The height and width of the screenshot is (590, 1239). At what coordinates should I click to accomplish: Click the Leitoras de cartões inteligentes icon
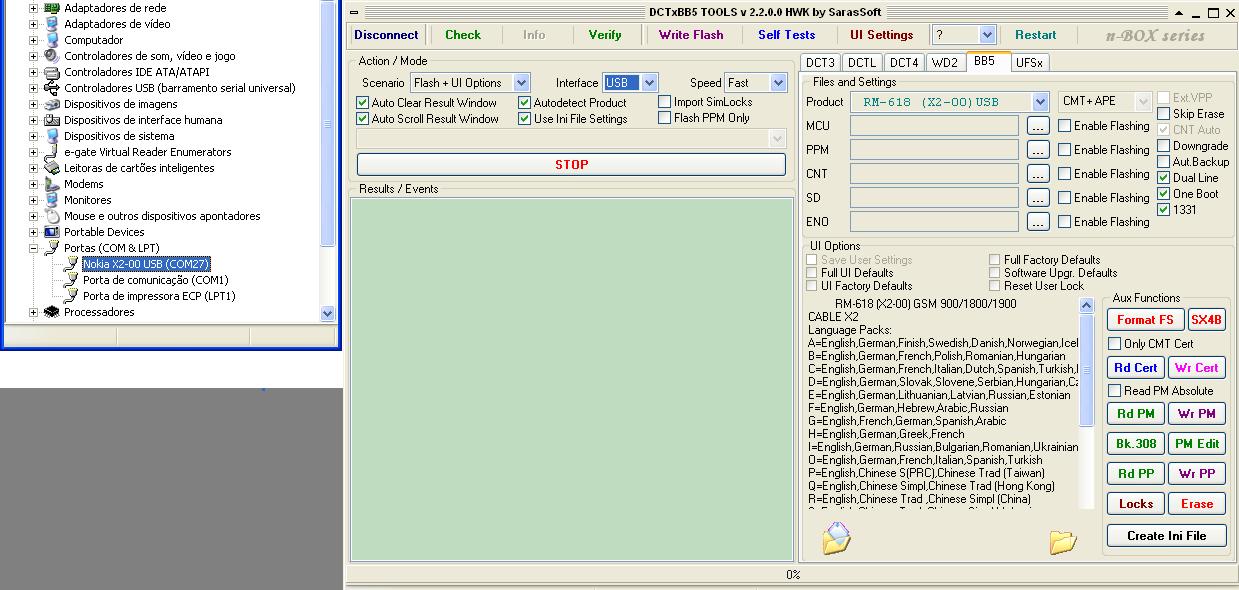[x=52, y=168]
